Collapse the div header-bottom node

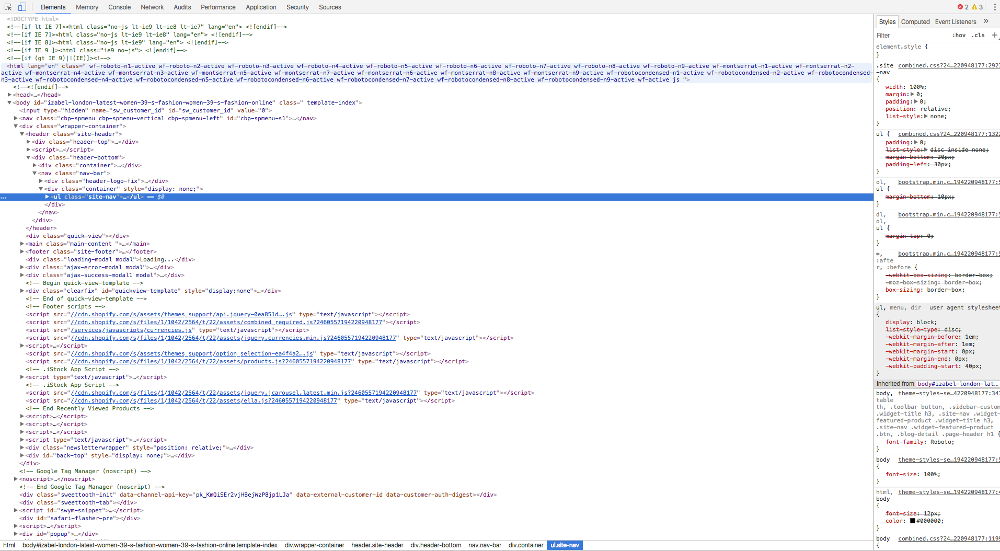(x=29, y=157)
